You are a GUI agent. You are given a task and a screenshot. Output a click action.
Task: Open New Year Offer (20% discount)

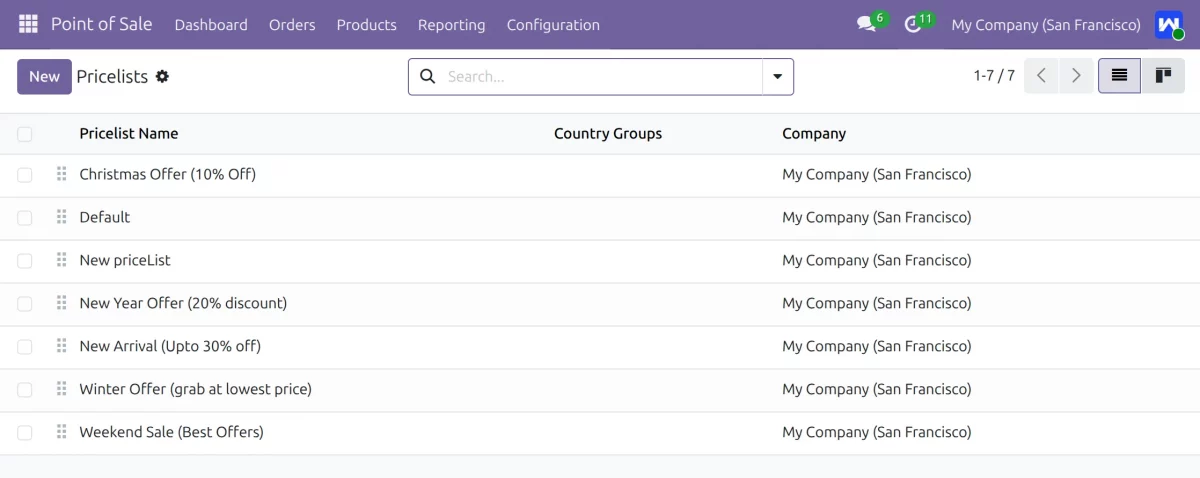pyautogui.click(x=183, y=303)
